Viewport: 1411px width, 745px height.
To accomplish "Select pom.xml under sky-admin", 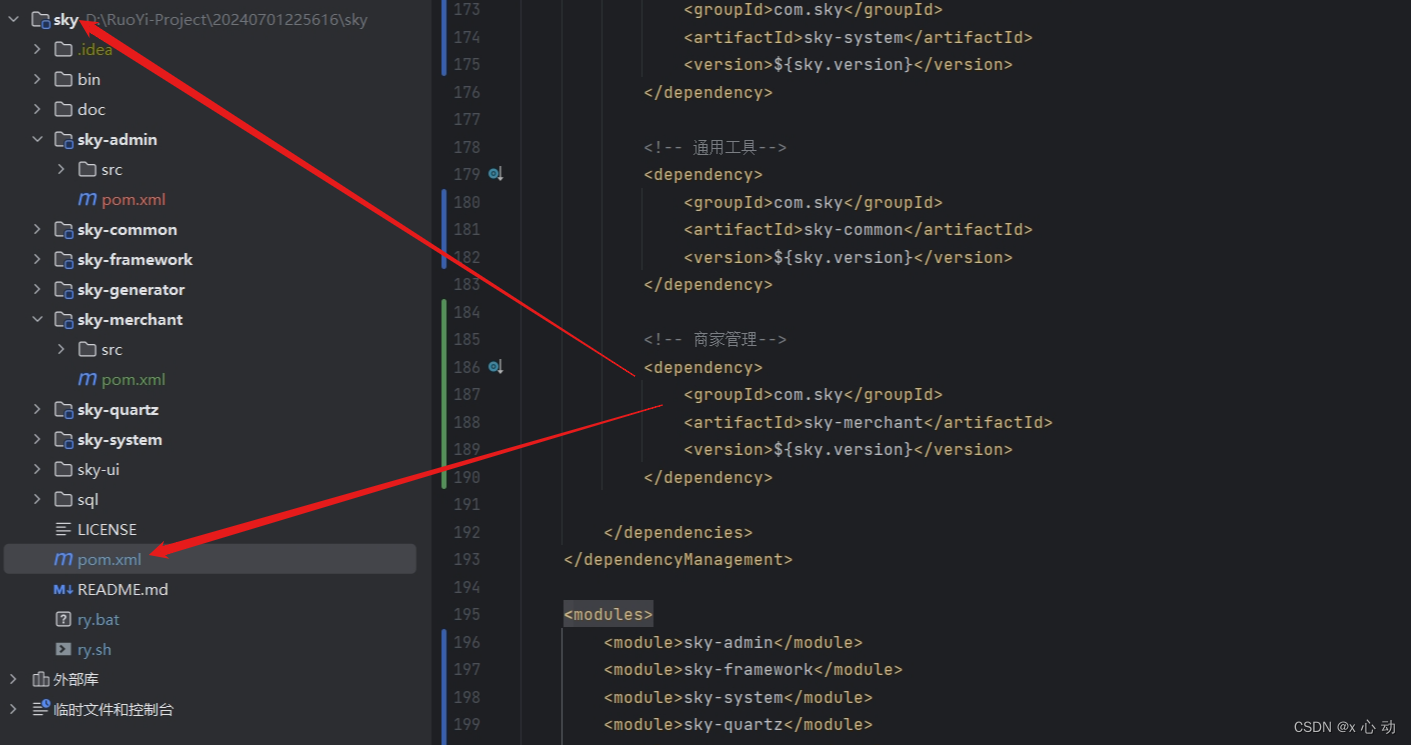I will [x=133, y=200].
